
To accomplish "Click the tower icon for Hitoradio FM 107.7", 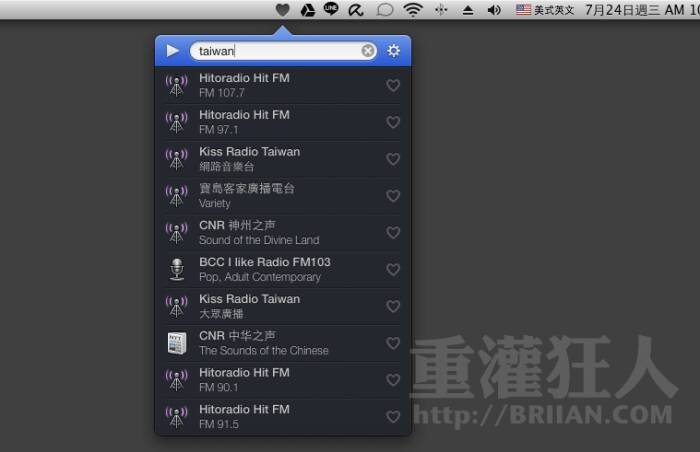I will coord(177,86).
